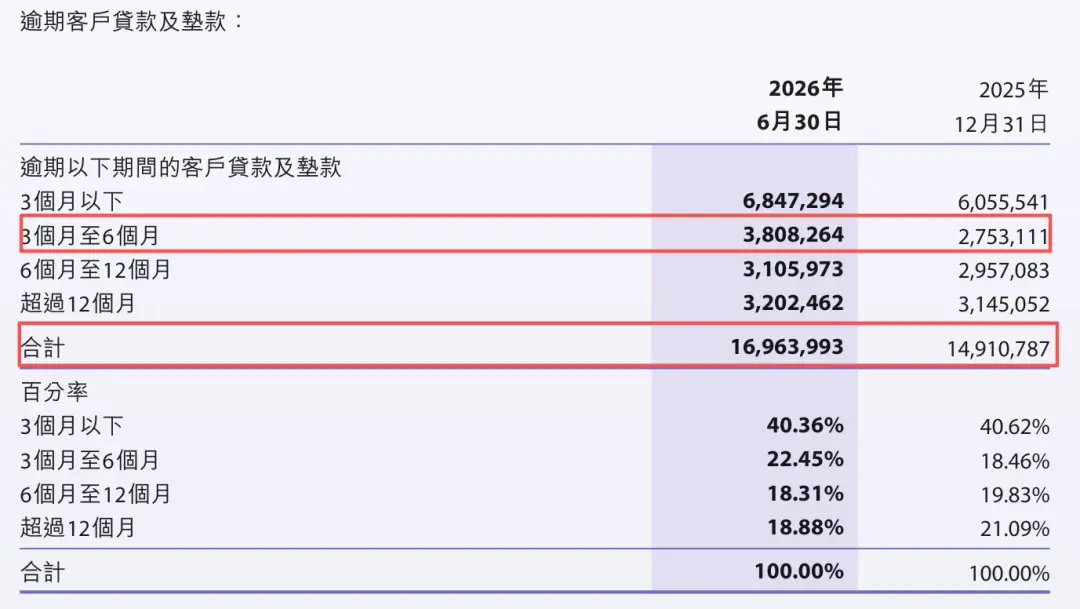Click the 2025 value 6,055,541
The width and height of the screenshot is (1080, 609).
(1003, 202)
